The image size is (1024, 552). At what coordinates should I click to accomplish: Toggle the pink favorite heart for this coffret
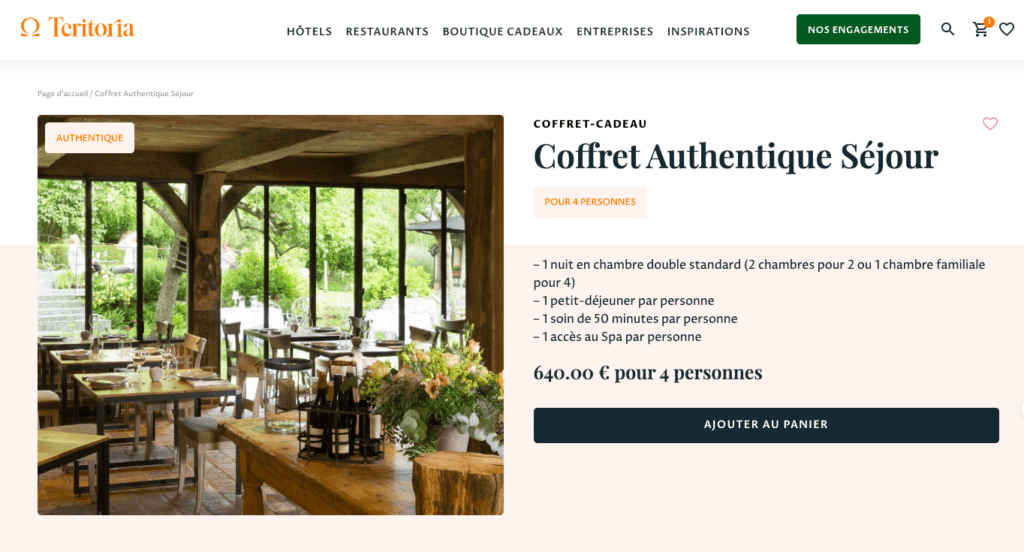click(990, 123)
